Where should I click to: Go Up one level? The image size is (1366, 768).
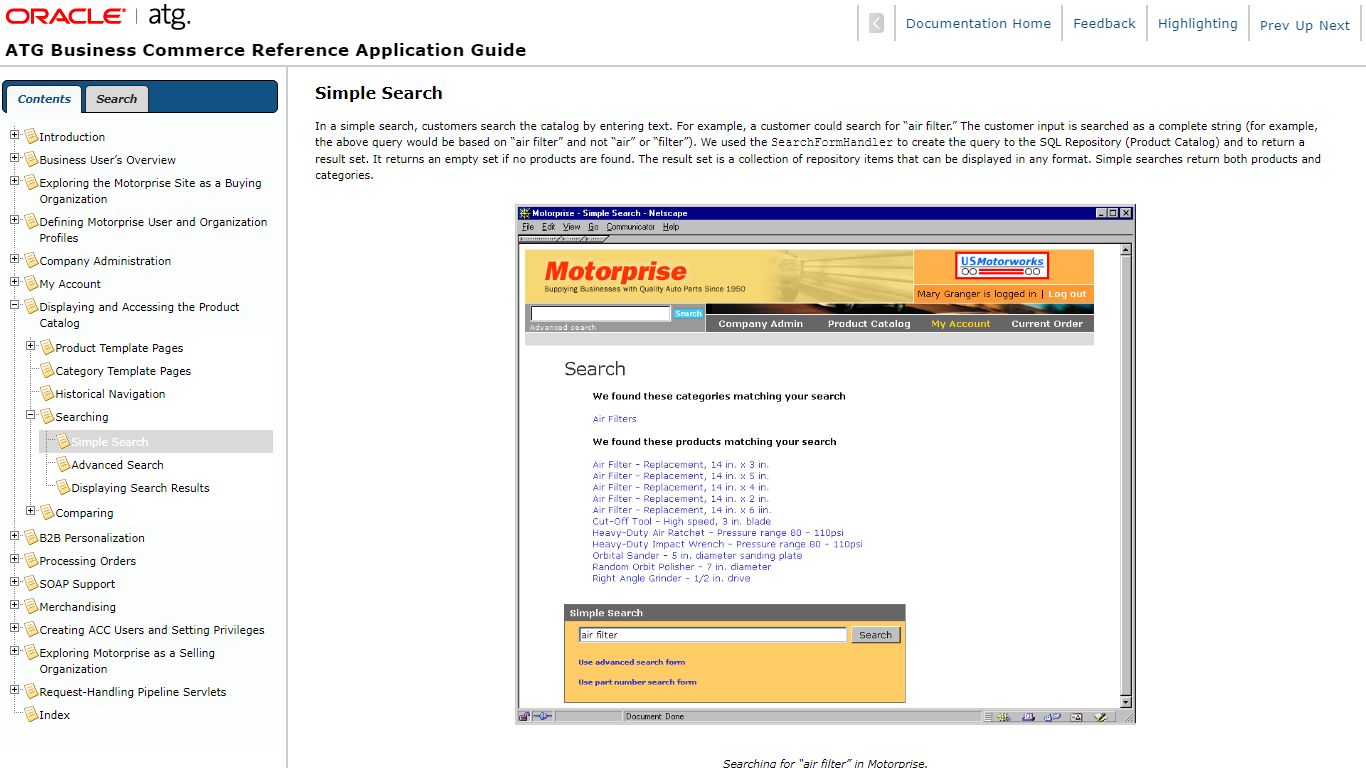point(1304,26)
